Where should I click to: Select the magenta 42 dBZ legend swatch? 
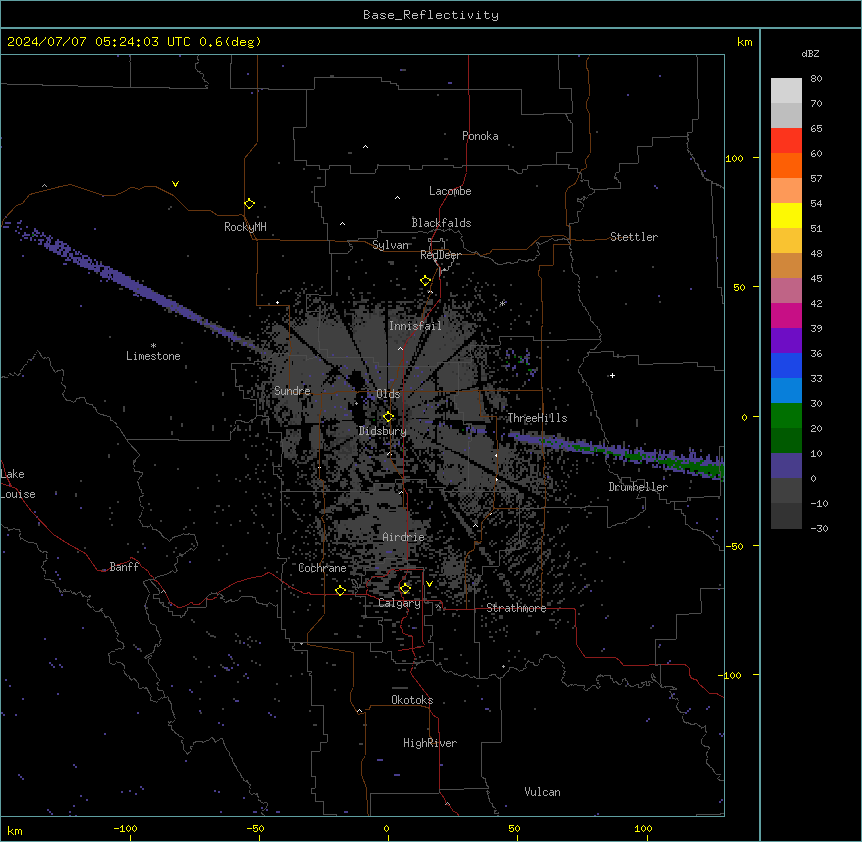point(786,316)
